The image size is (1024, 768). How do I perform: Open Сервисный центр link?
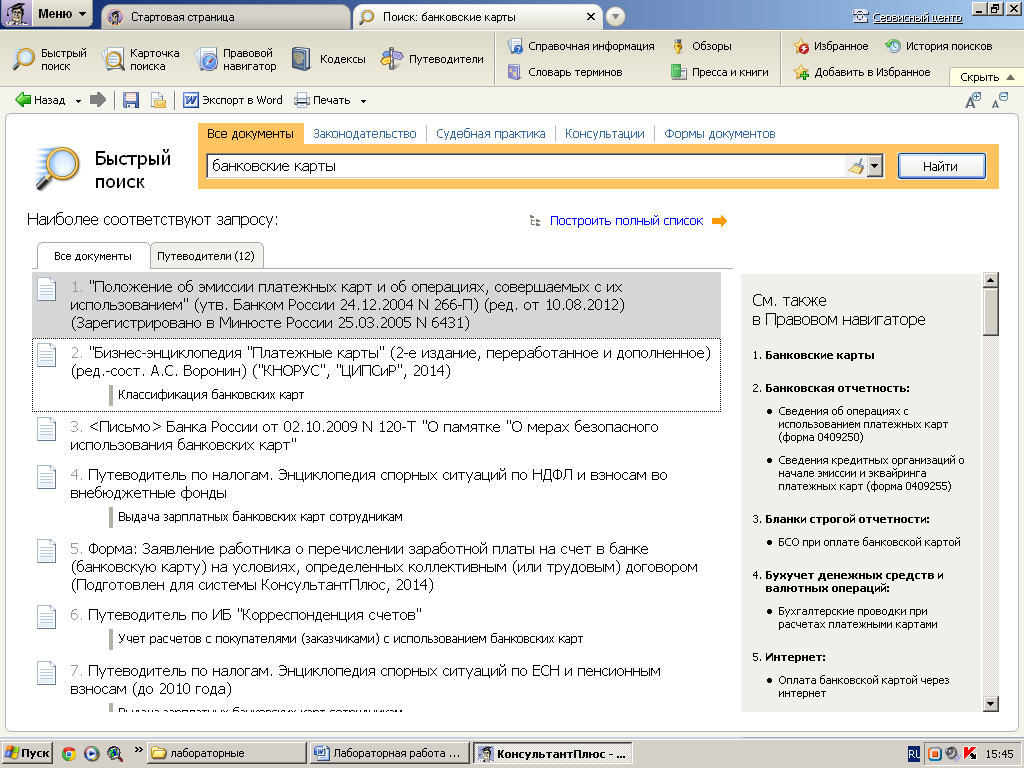917,18
